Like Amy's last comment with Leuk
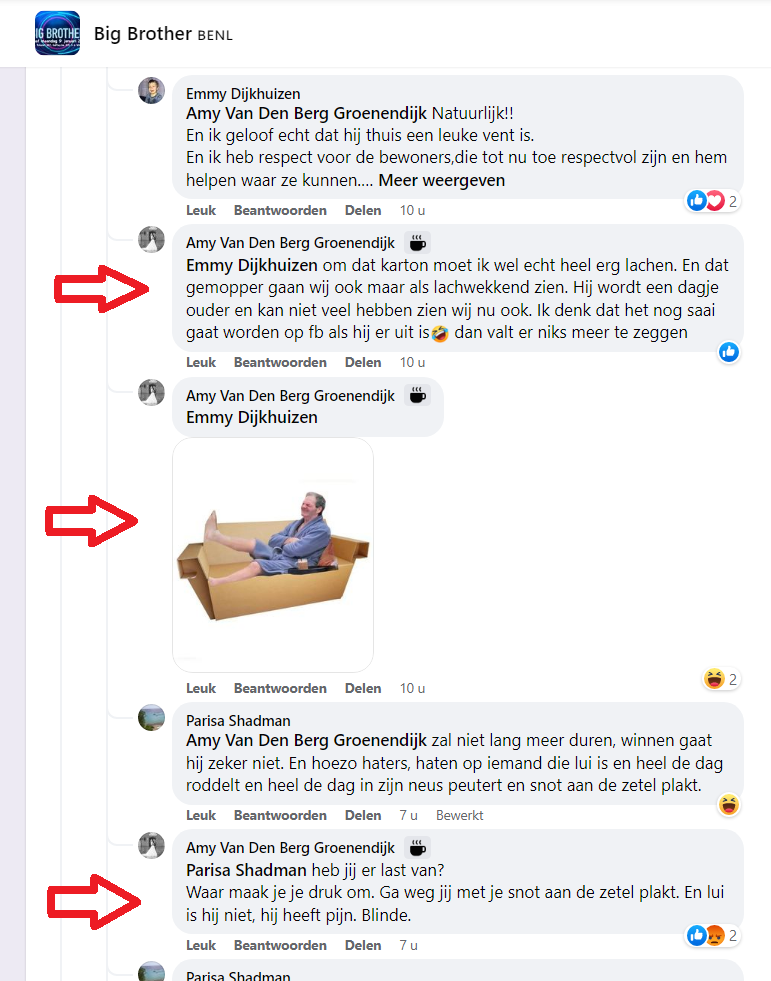This screenshot has width=771, height=981. pyautogui.click(x=201, y=945)
